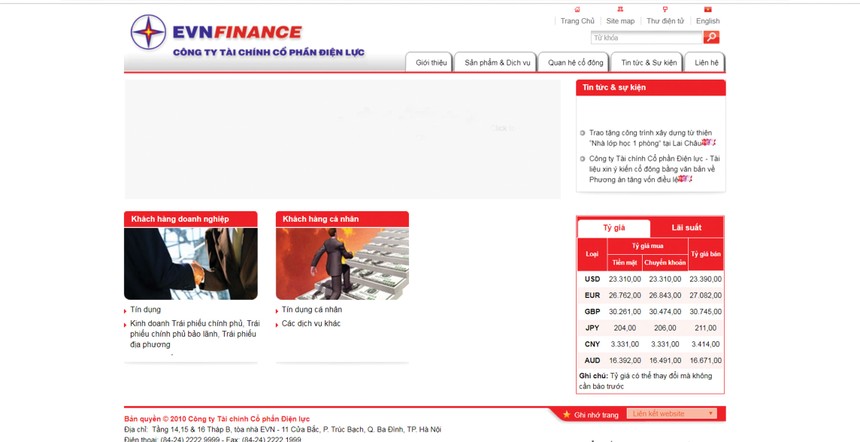Image resolution: width=860 pixels, height=442 pixels.
Task: Click the home icon above Trang Chủ
Action: pyautogui.click(x=577, y=9)
